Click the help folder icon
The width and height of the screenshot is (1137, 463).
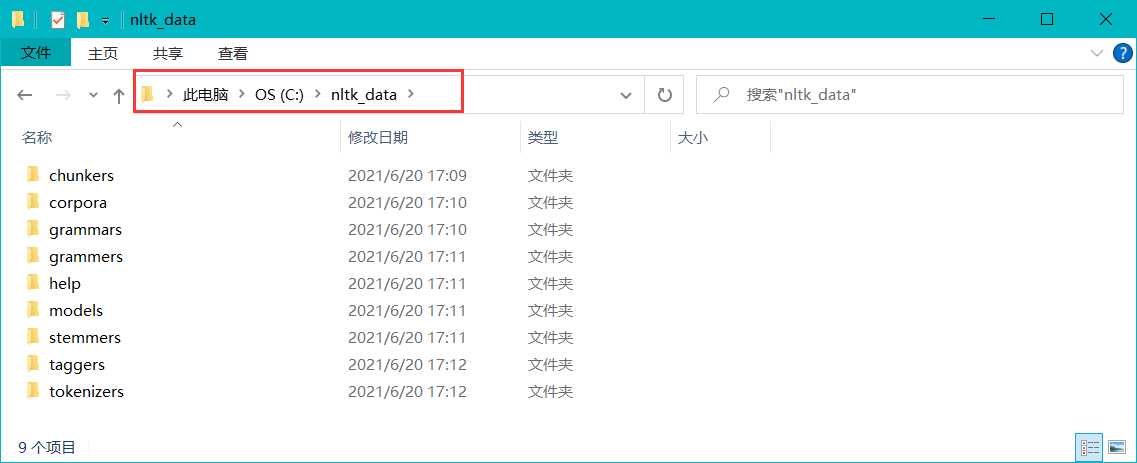33,283
